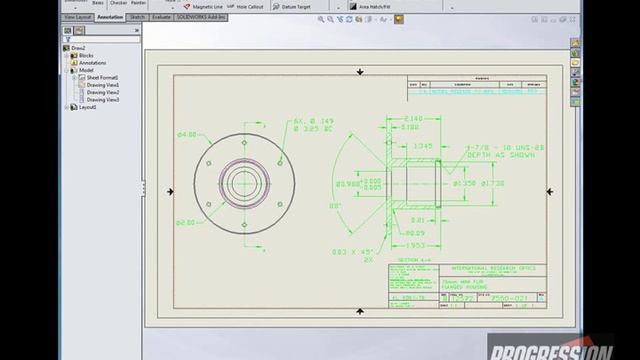Open SolidWorks Resources house icon in task pane
Image resolution: width=640 pixels, height=360 pixels.
pos(575,43)
